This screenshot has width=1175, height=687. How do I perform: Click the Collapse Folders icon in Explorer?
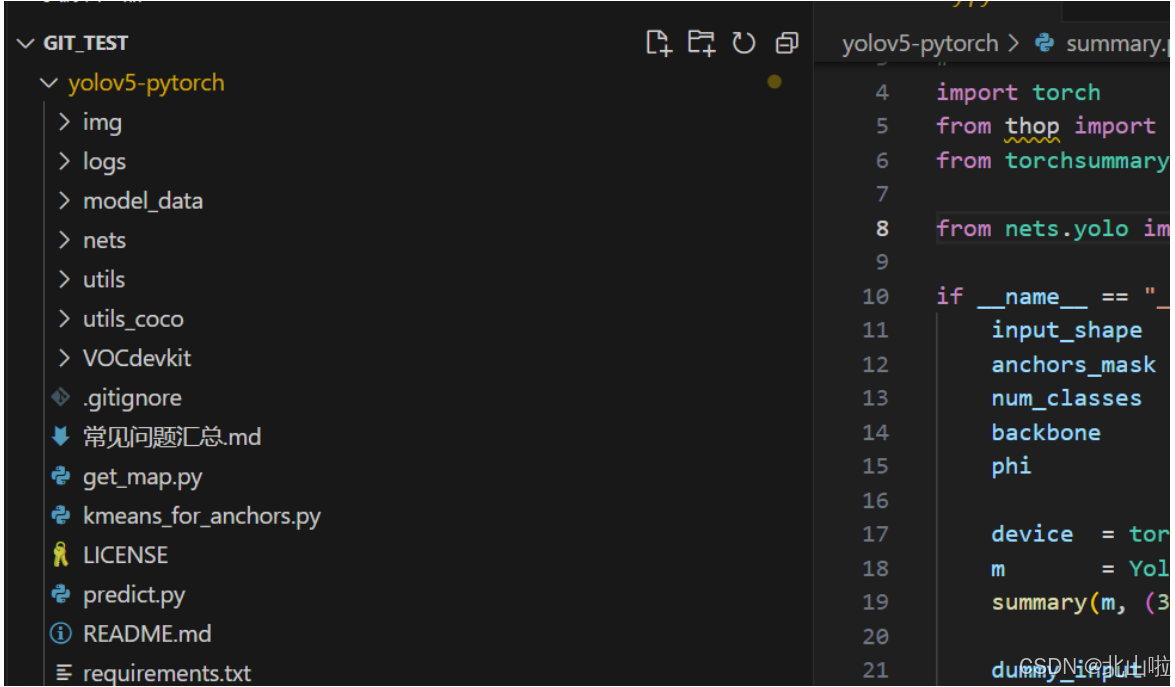click(x=787, y=44)
